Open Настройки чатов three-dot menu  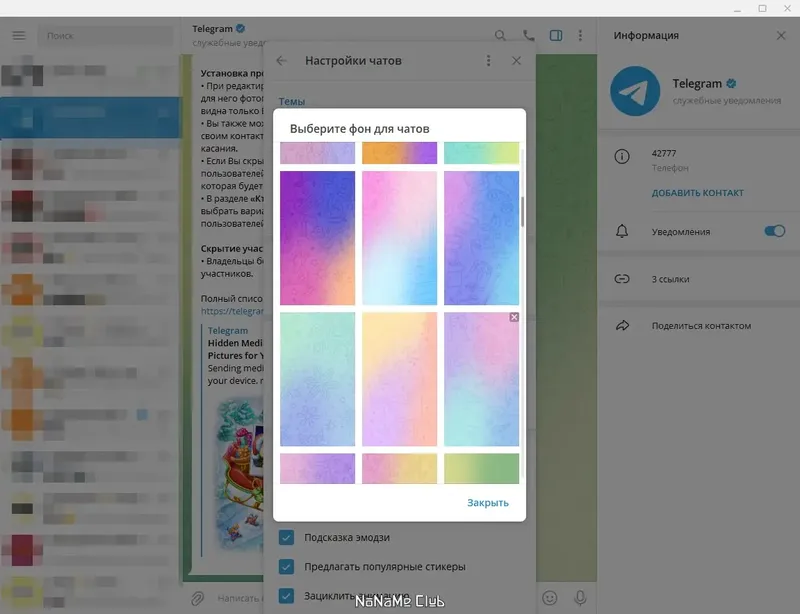coord(488,61)
